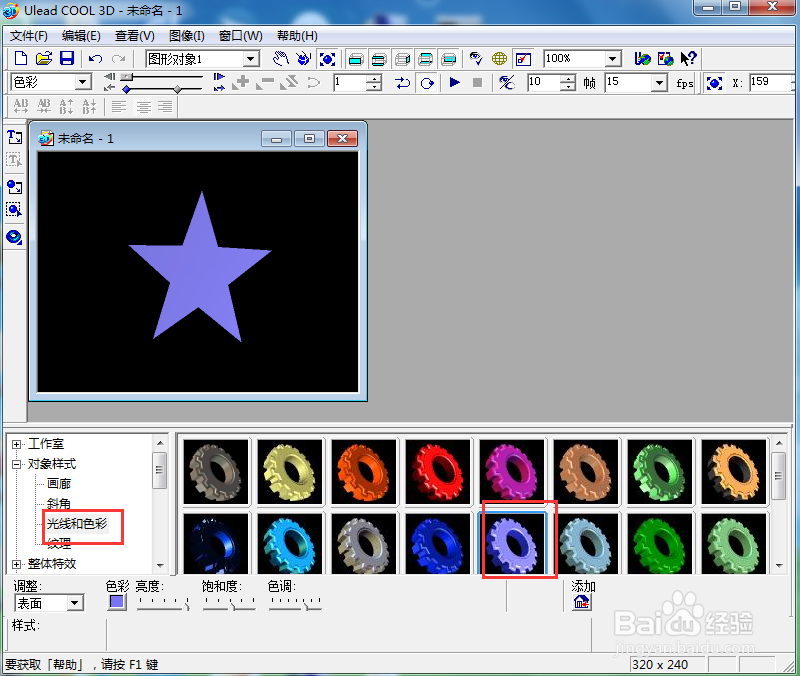The image size is (800, 676).
Task: Choose the red gear thumbnail
Action: tap(438, 471)
